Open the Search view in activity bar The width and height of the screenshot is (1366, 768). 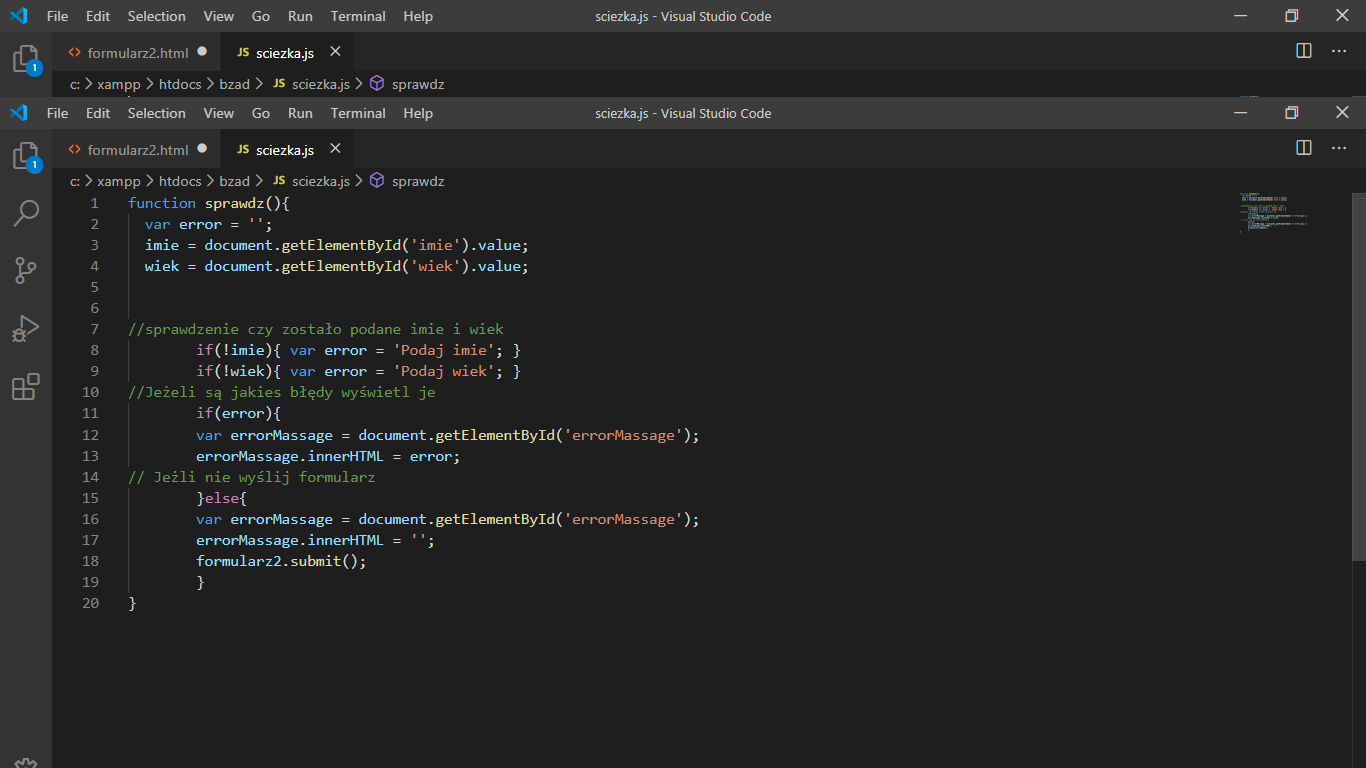click(25, 212)
